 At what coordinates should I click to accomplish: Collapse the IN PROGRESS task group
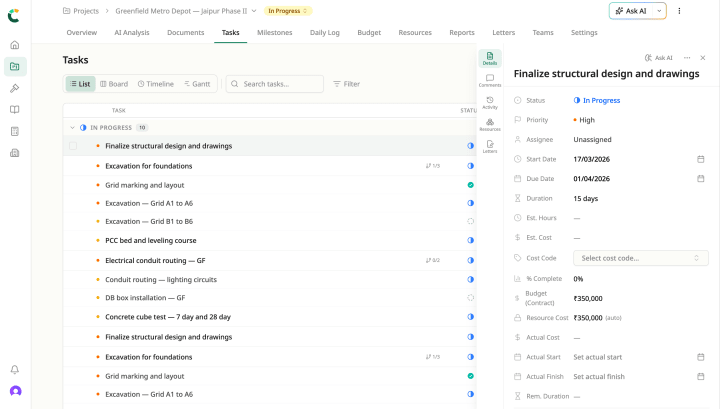click(x=72, y=128)
